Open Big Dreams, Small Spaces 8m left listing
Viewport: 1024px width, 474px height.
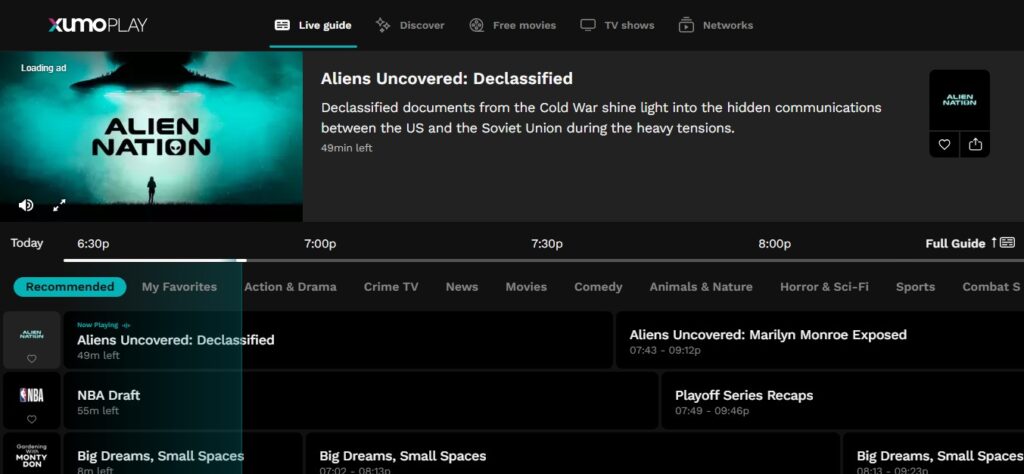tap(183, 454)
